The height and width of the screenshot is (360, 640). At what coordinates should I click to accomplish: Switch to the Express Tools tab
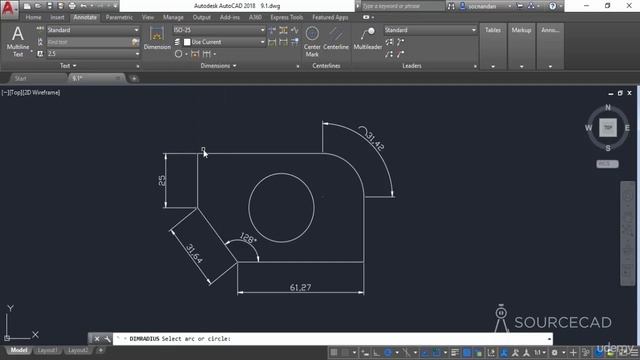click(x=287, y=17)
